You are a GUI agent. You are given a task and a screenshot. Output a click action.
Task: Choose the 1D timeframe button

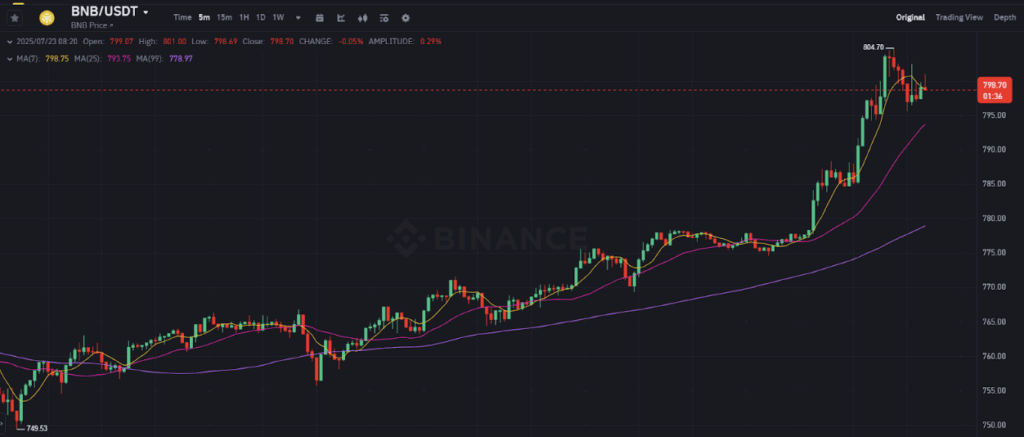point(260,18)
